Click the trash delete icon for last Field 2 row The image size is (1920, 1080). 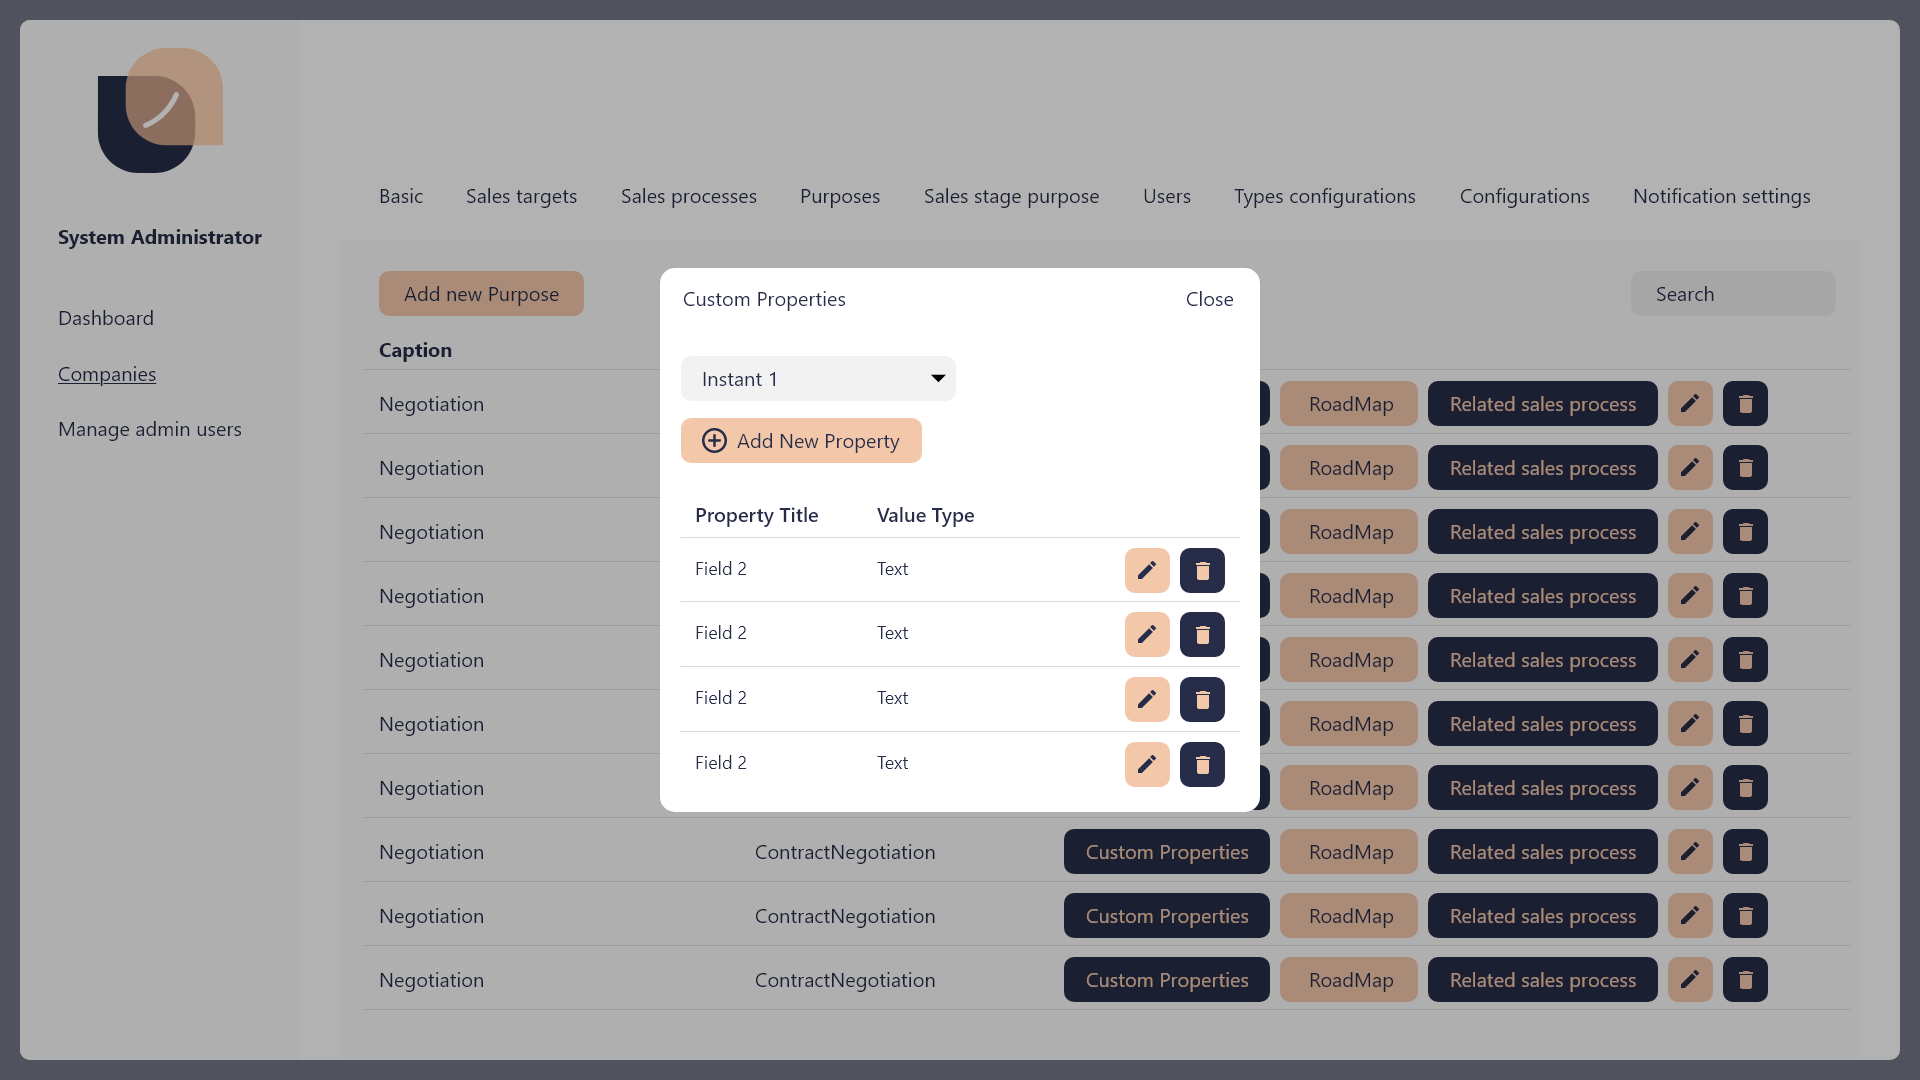pos(1202,764)
